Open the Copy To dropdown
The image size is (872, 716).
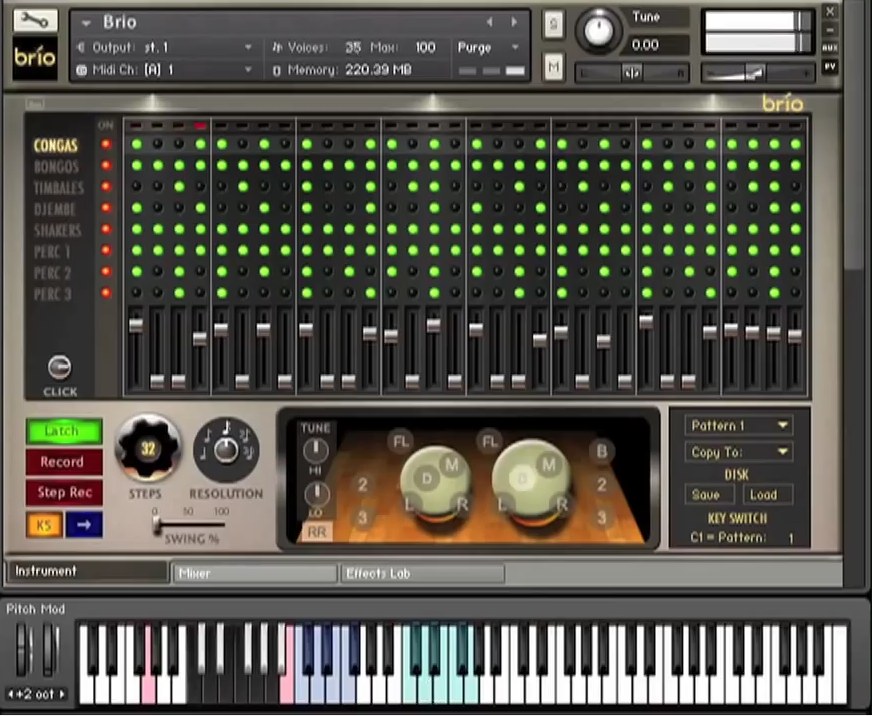click(x=739, y=452)
